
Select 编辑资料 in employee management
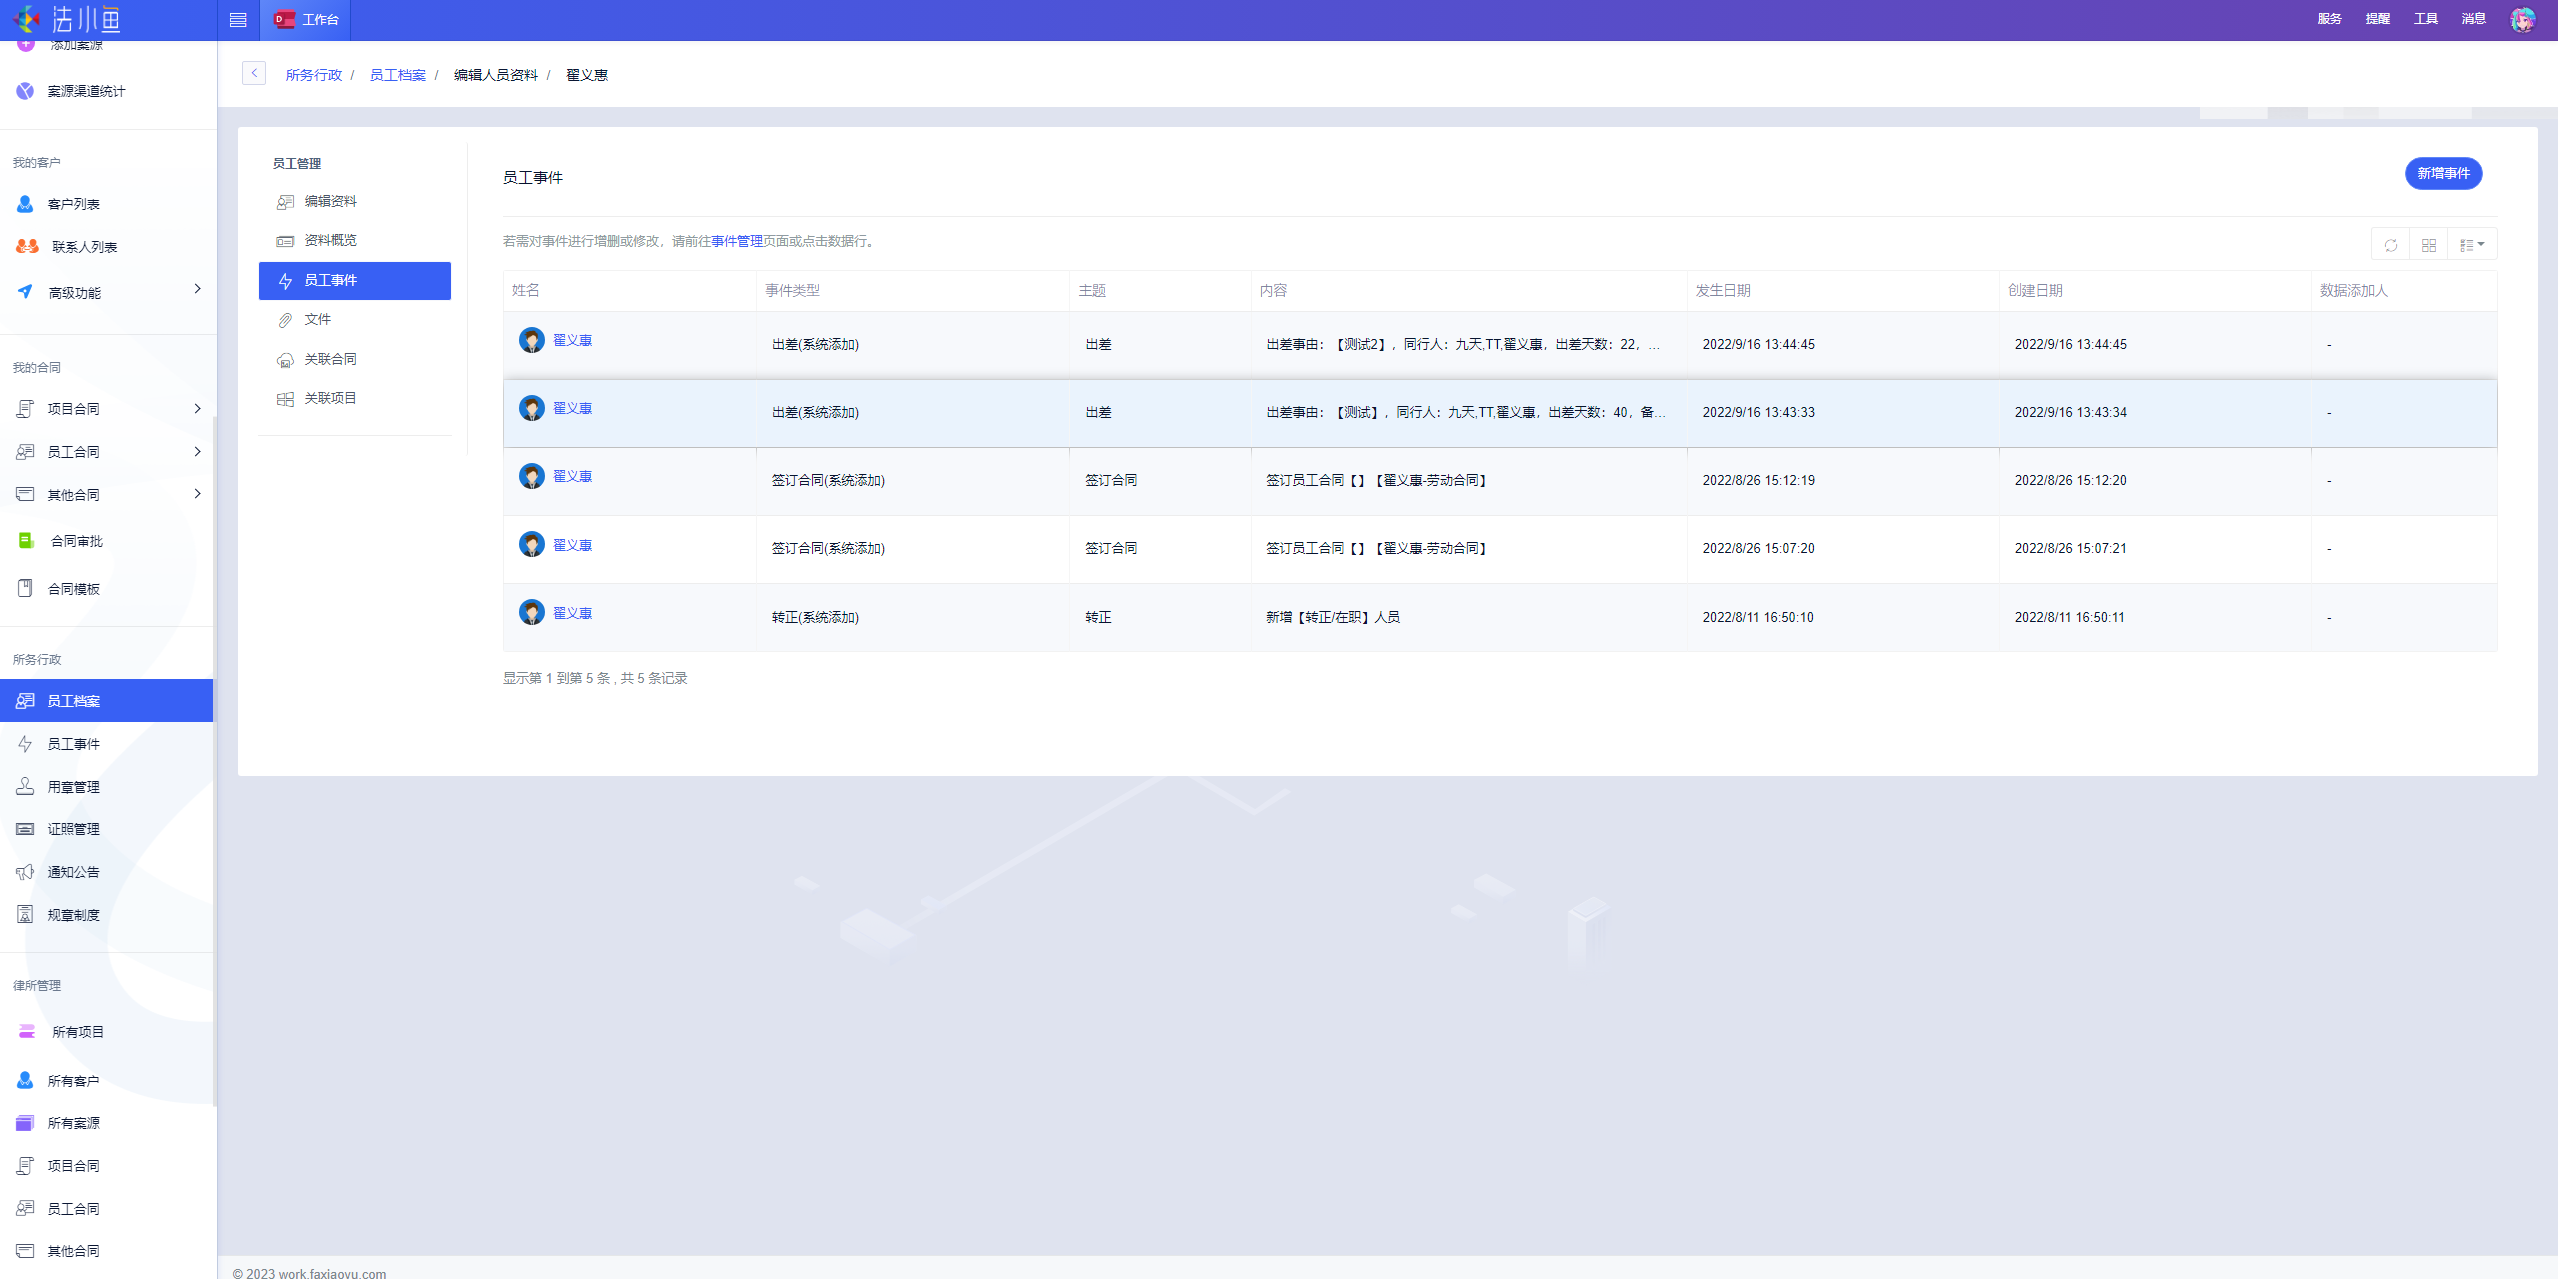click(330, 201)
